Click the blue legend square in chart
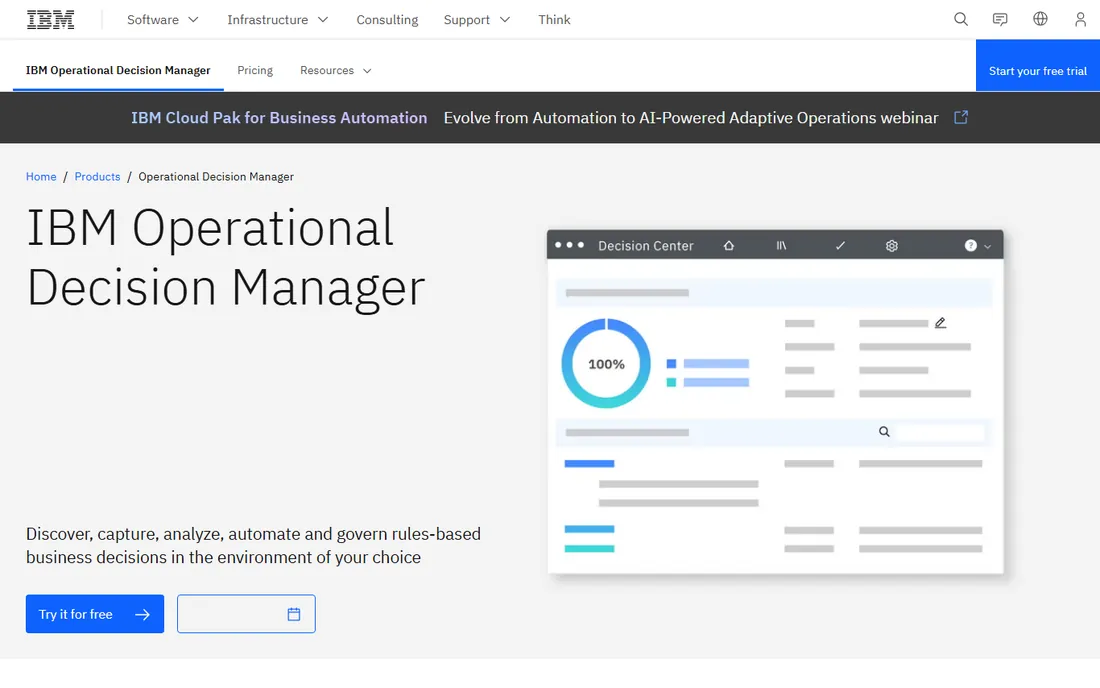The height and width of the screenshot is (688, 1100). coord(671,363)
